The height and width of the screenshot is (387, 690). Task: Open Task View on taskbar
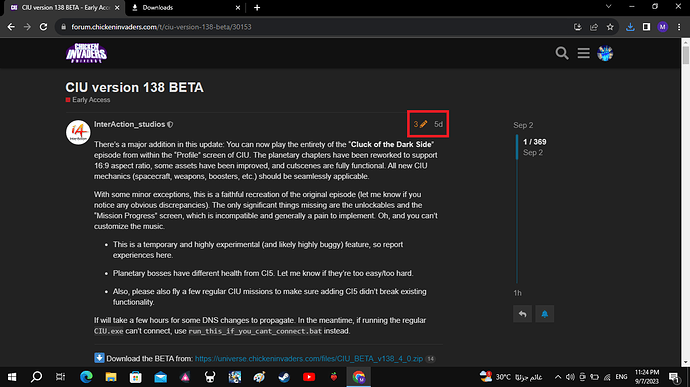tap(61, 377)
